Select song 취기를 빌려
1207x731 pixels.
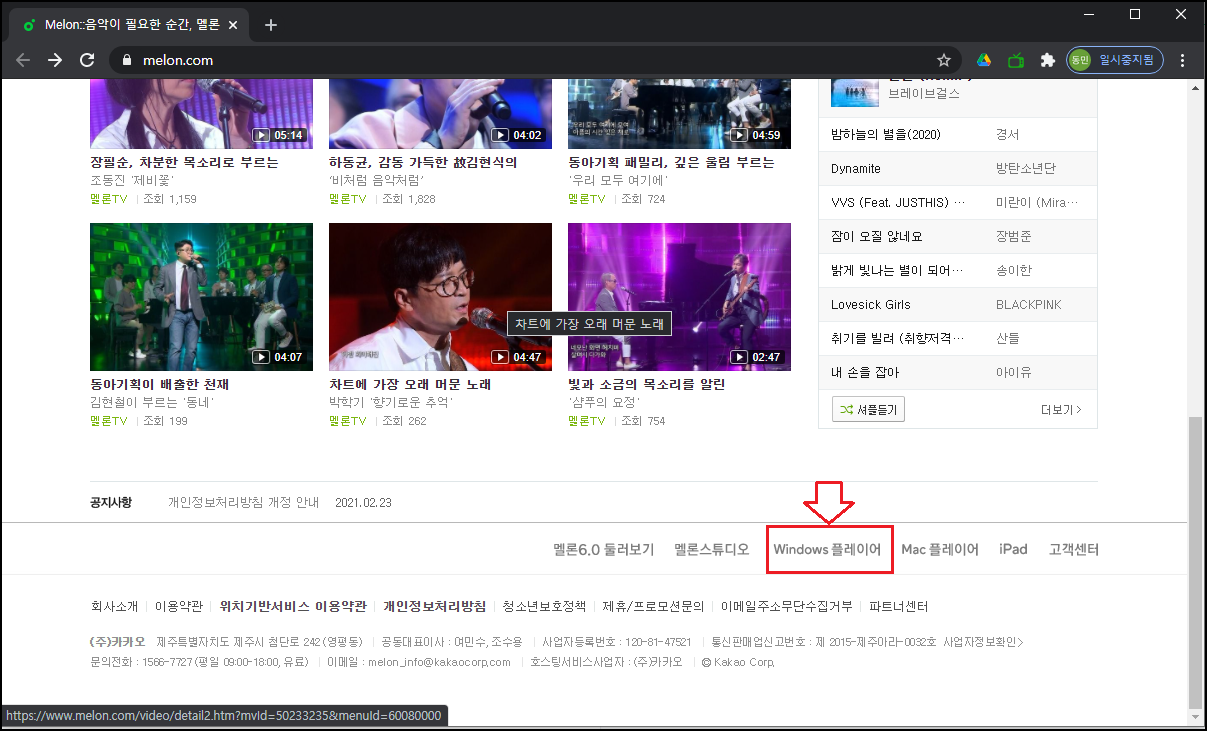tap(898, 338)
